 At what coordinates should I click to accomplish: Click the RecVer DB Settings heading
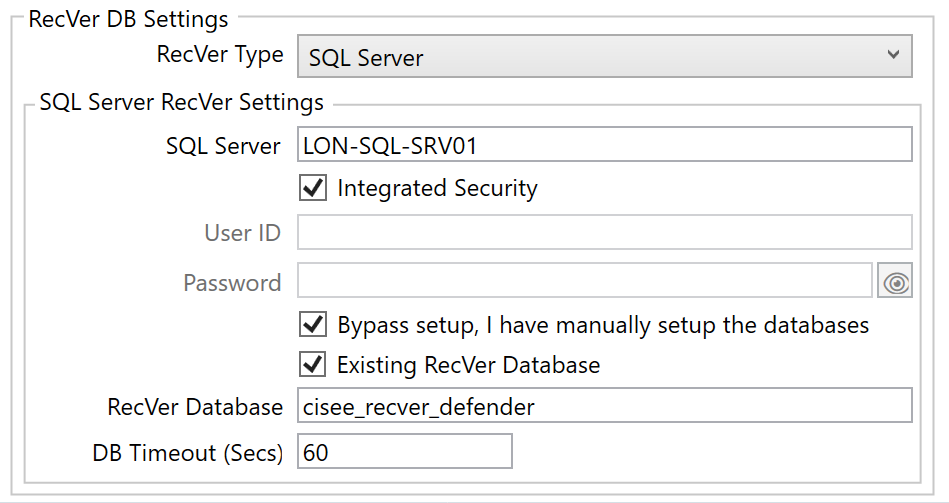point(128,19)
